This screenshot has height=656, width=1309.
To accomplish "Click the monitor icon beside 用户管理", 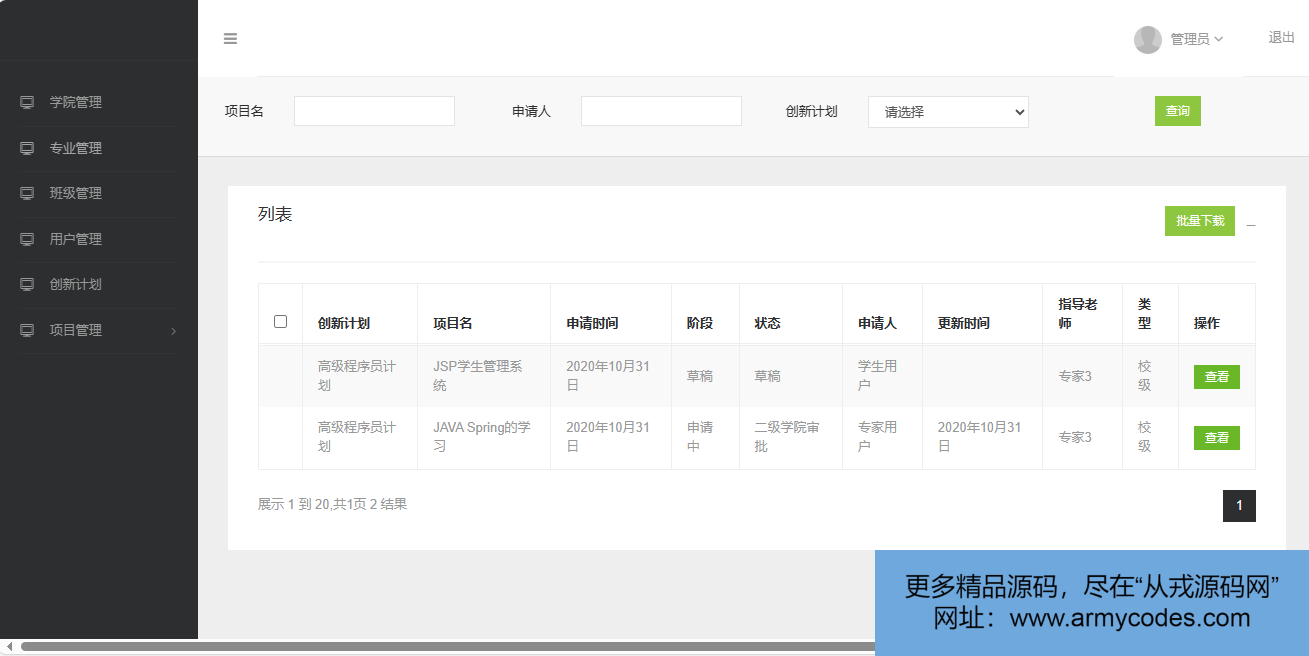I will point(27,239).
